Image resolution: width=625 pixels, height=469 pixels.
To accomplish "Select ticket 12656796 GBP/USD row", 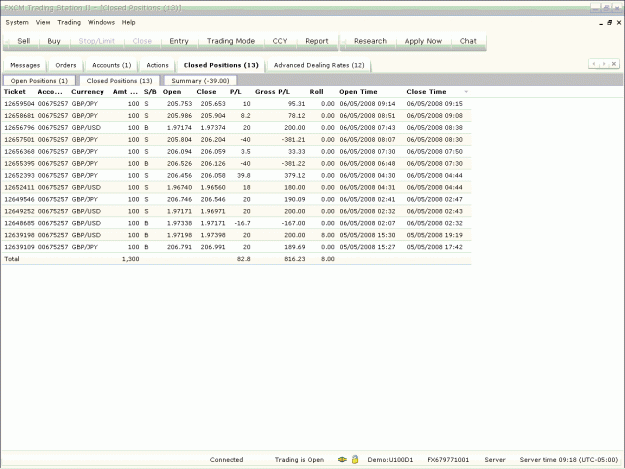I will click(x=237, y=128).
